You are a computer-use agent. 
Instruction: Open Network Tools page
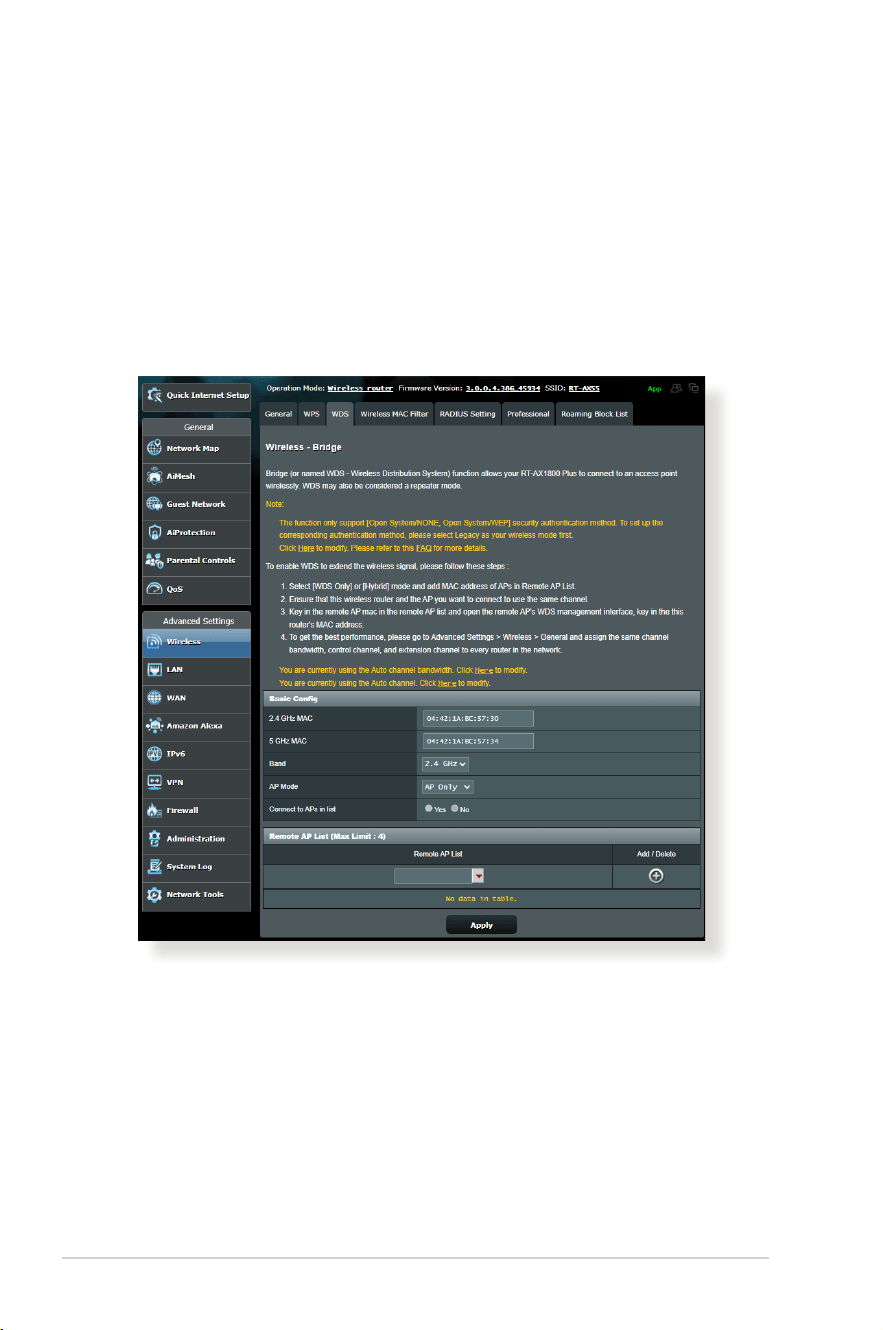(196, 895)
